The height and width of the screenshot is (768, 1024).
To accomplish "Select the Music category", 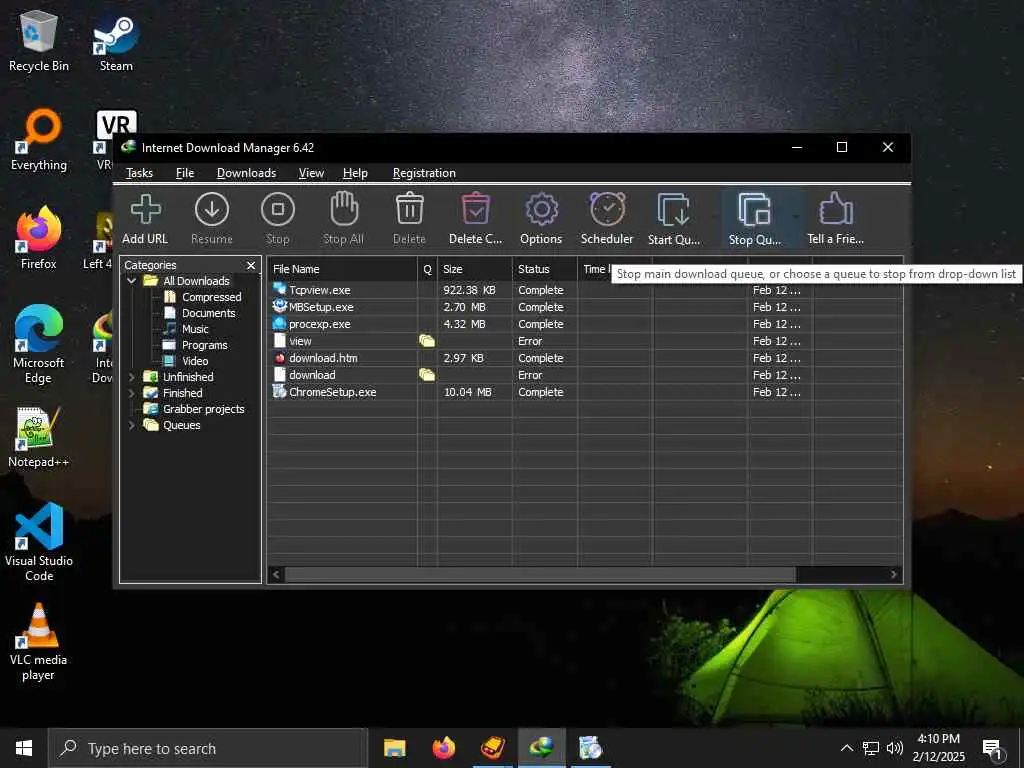I will [195, 329].
